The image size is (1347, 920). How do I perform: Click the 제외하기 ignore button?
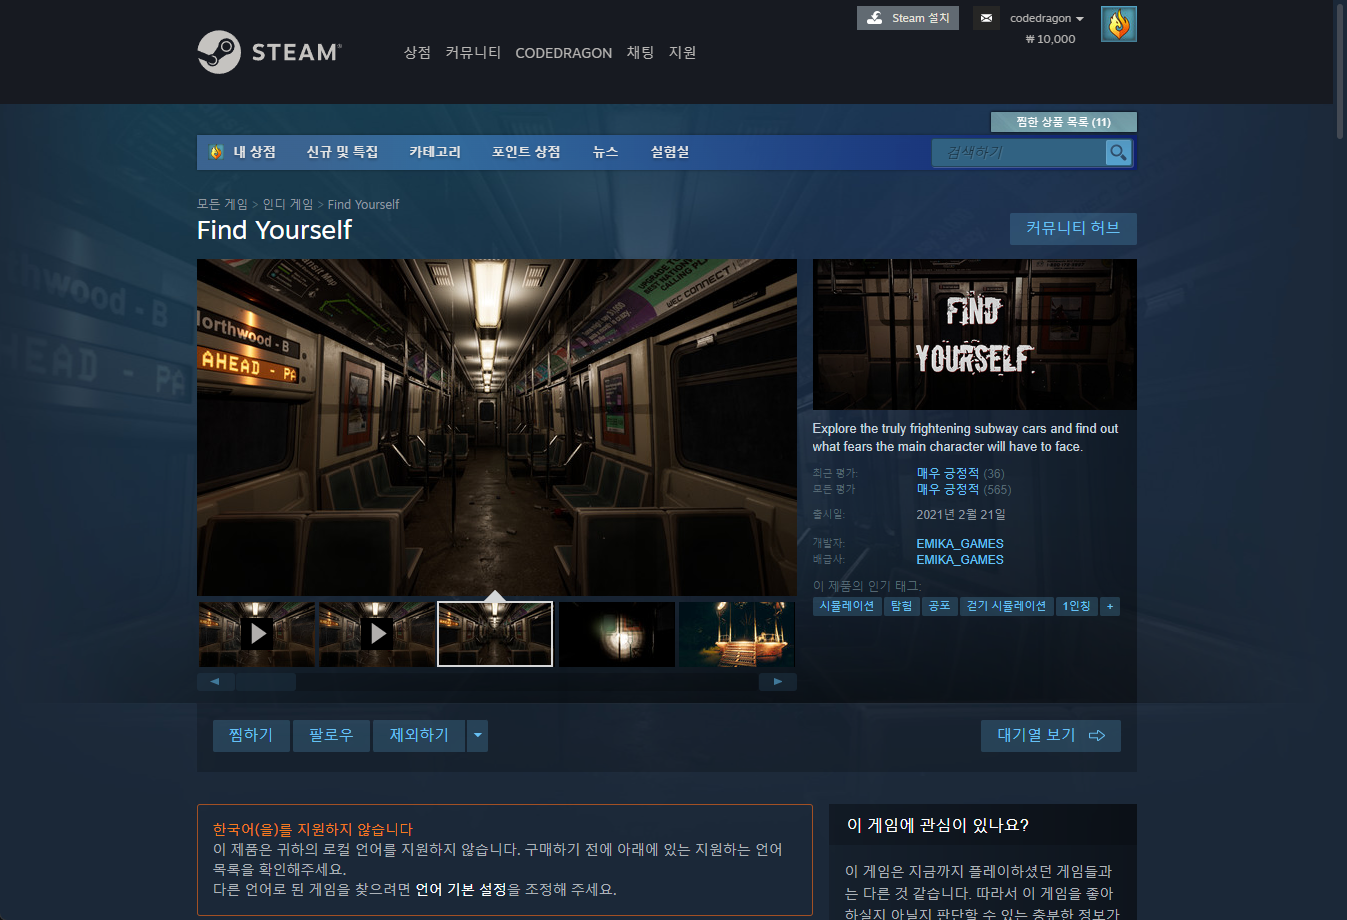click(x=419, y=736)
